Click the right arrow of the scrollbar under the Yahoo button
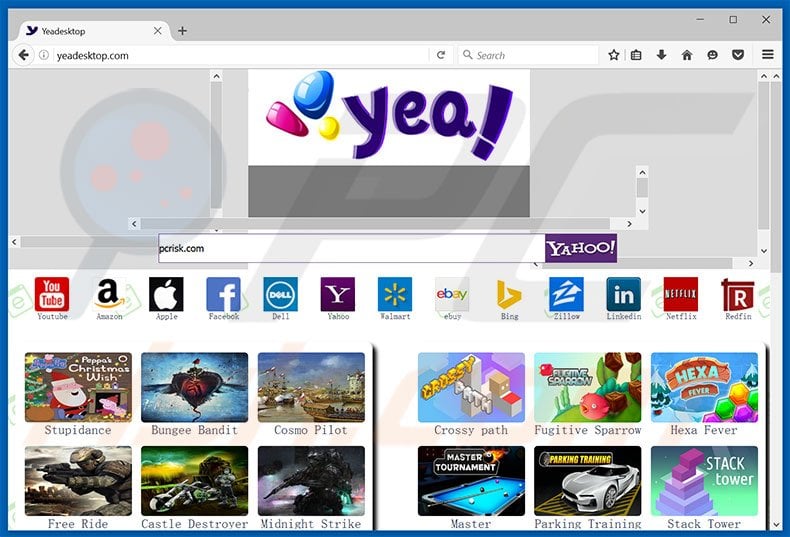 (x=751, y=263)
